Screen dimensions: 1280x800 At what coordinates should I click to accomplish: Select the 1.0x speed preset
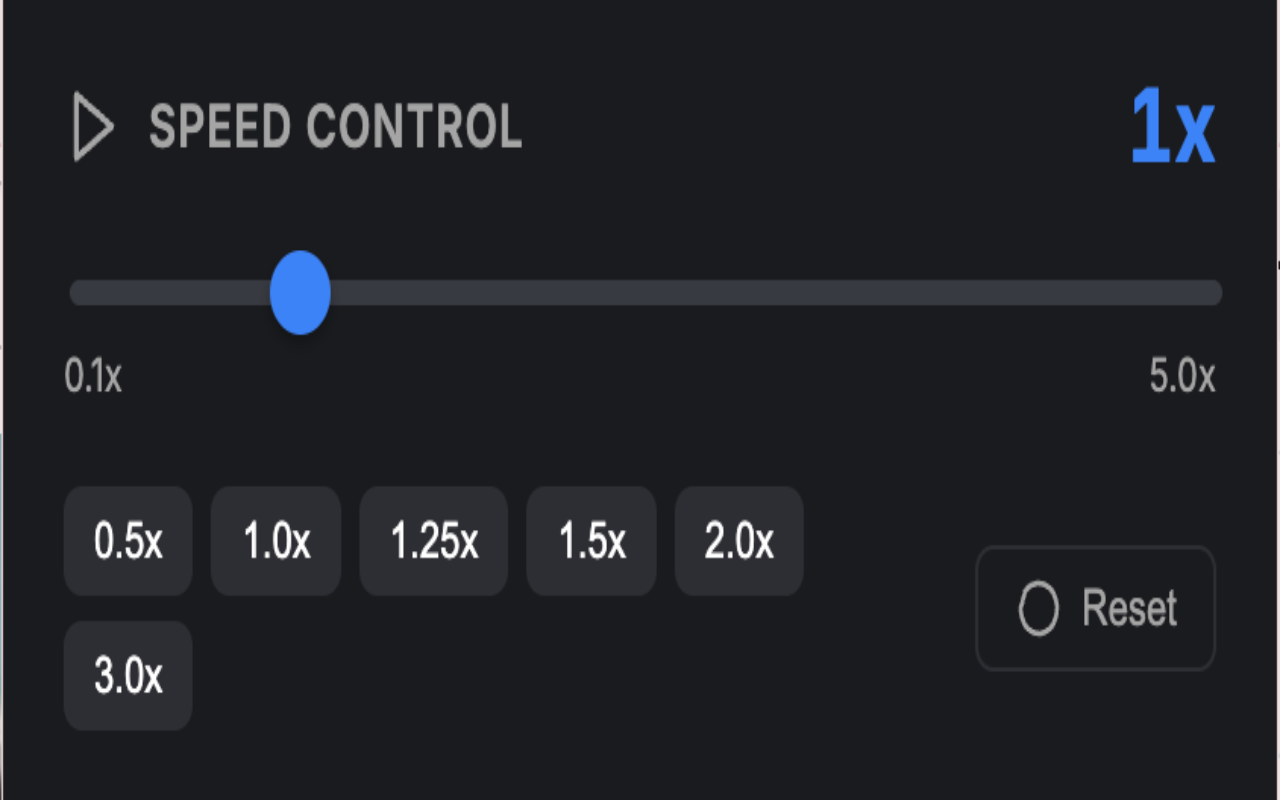pyautogui.click(x=276, y=541)
